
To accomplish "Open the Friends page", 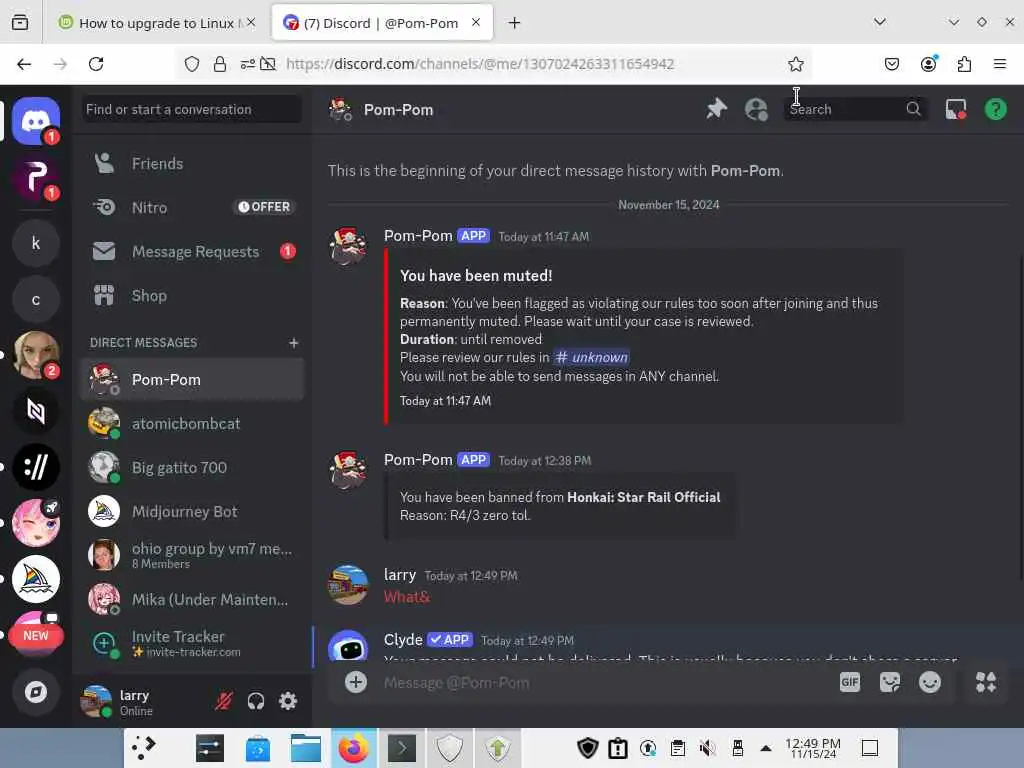I will tap(192, 163).
